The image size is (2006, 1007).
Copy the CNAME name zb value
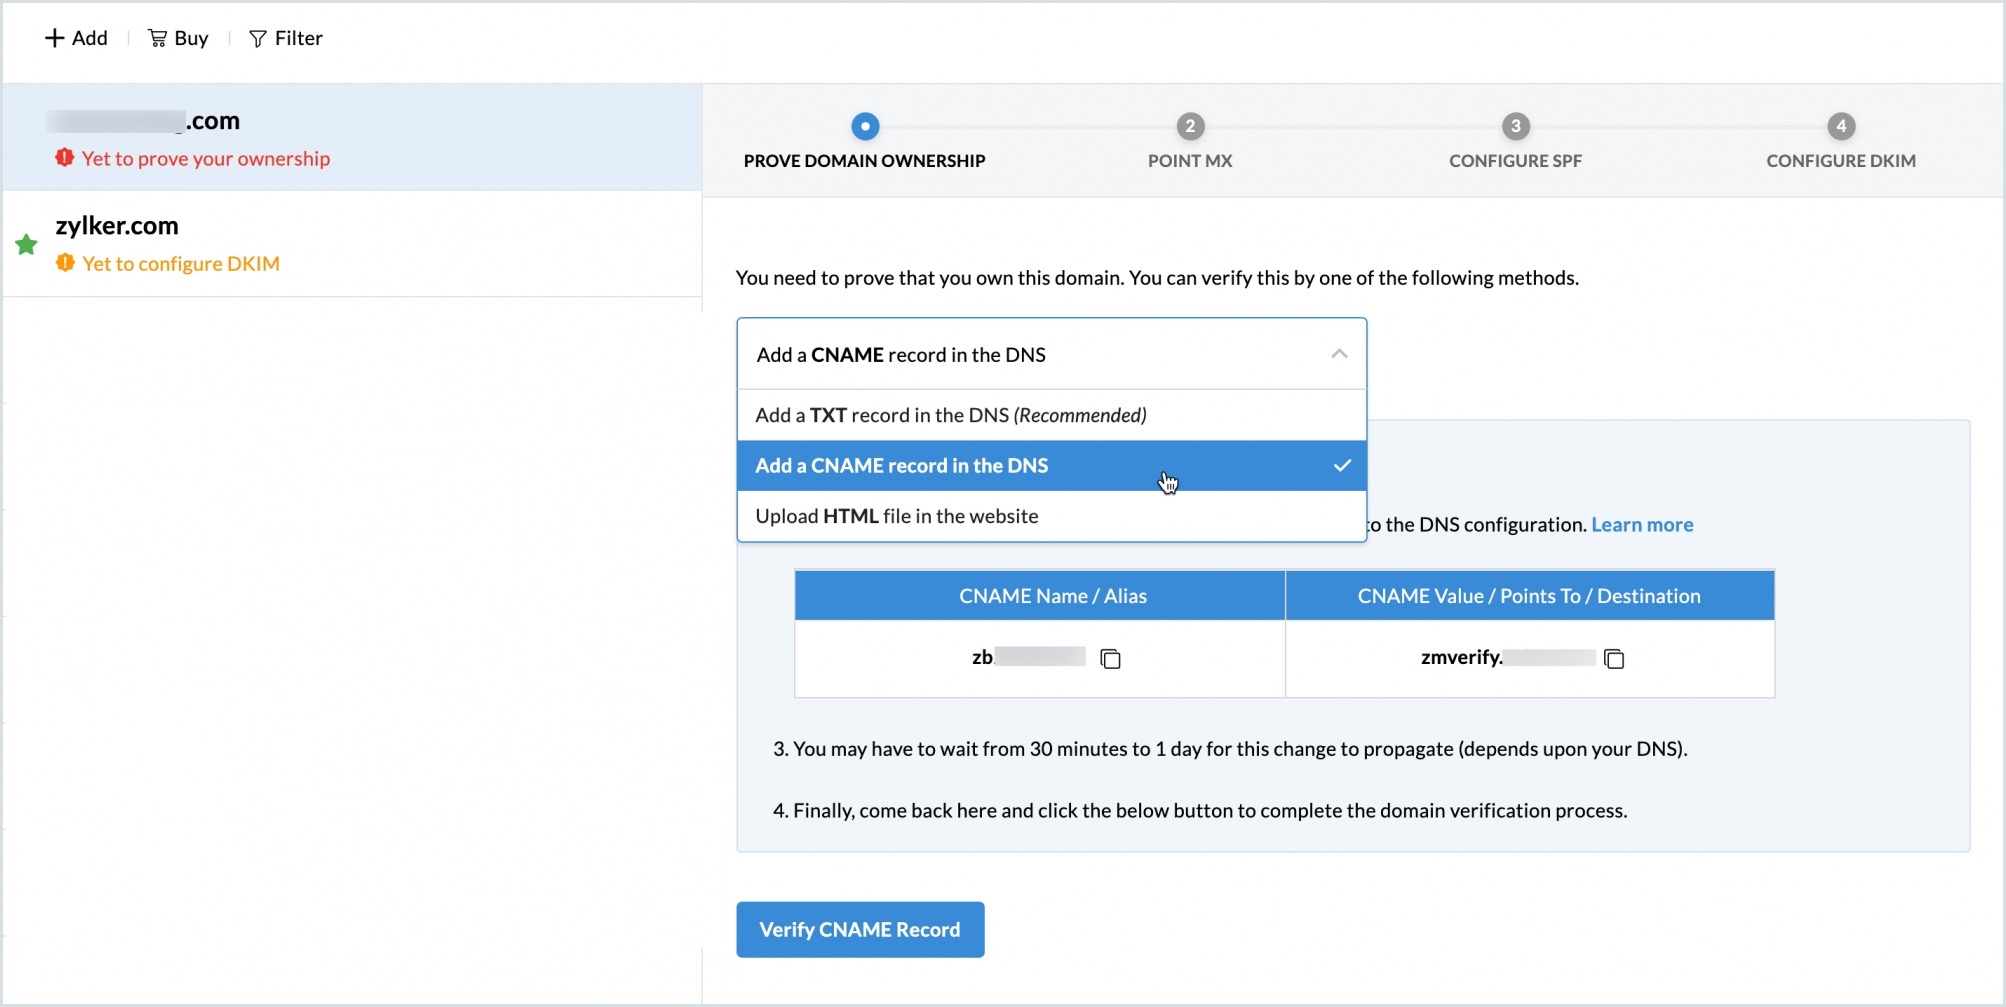tap(1110, 658)
